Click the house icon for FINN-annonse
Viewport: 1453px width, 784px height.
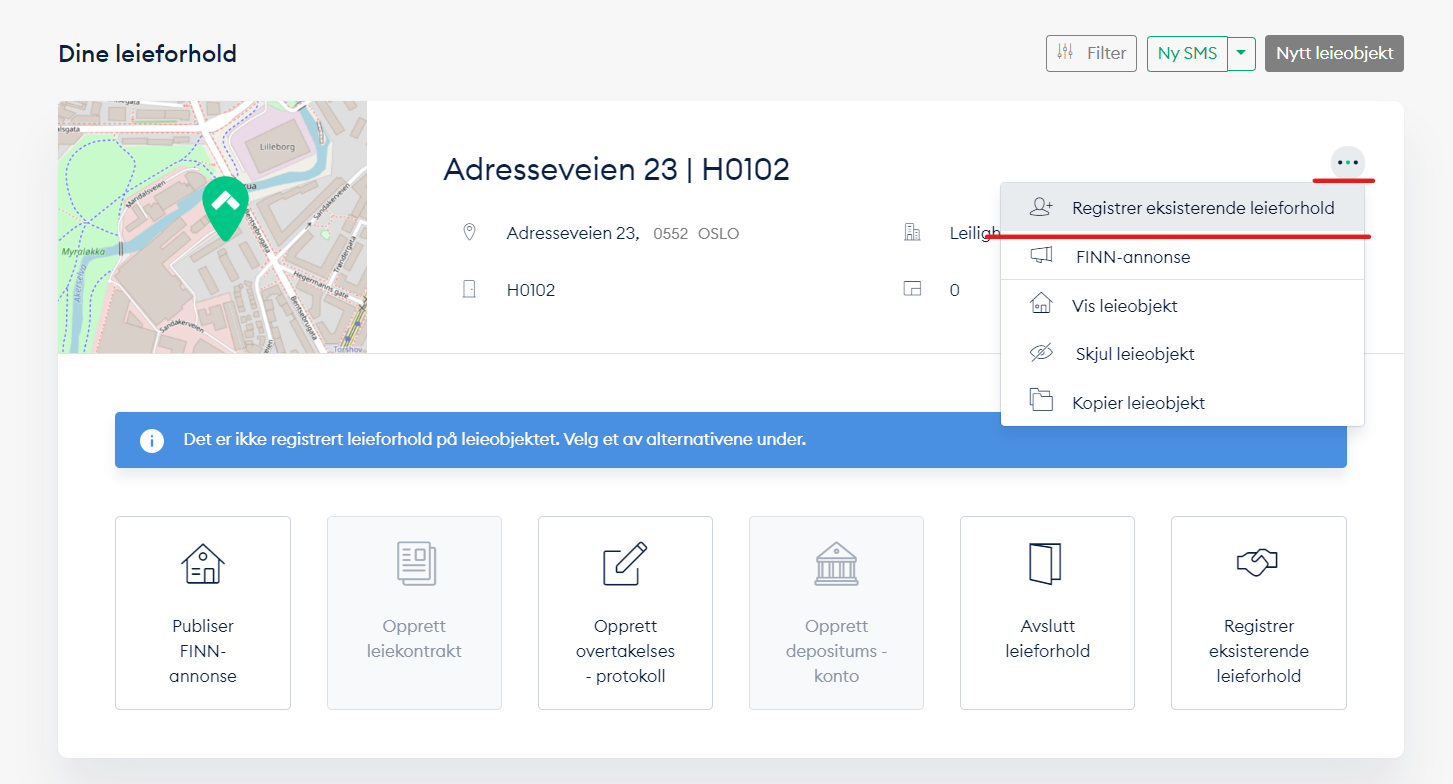(x=203, y=564)
